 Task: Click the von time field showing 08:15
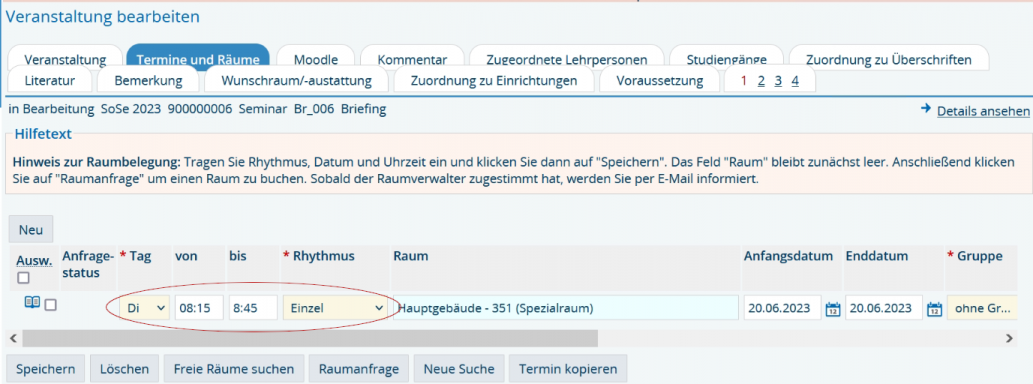(199, 308)
